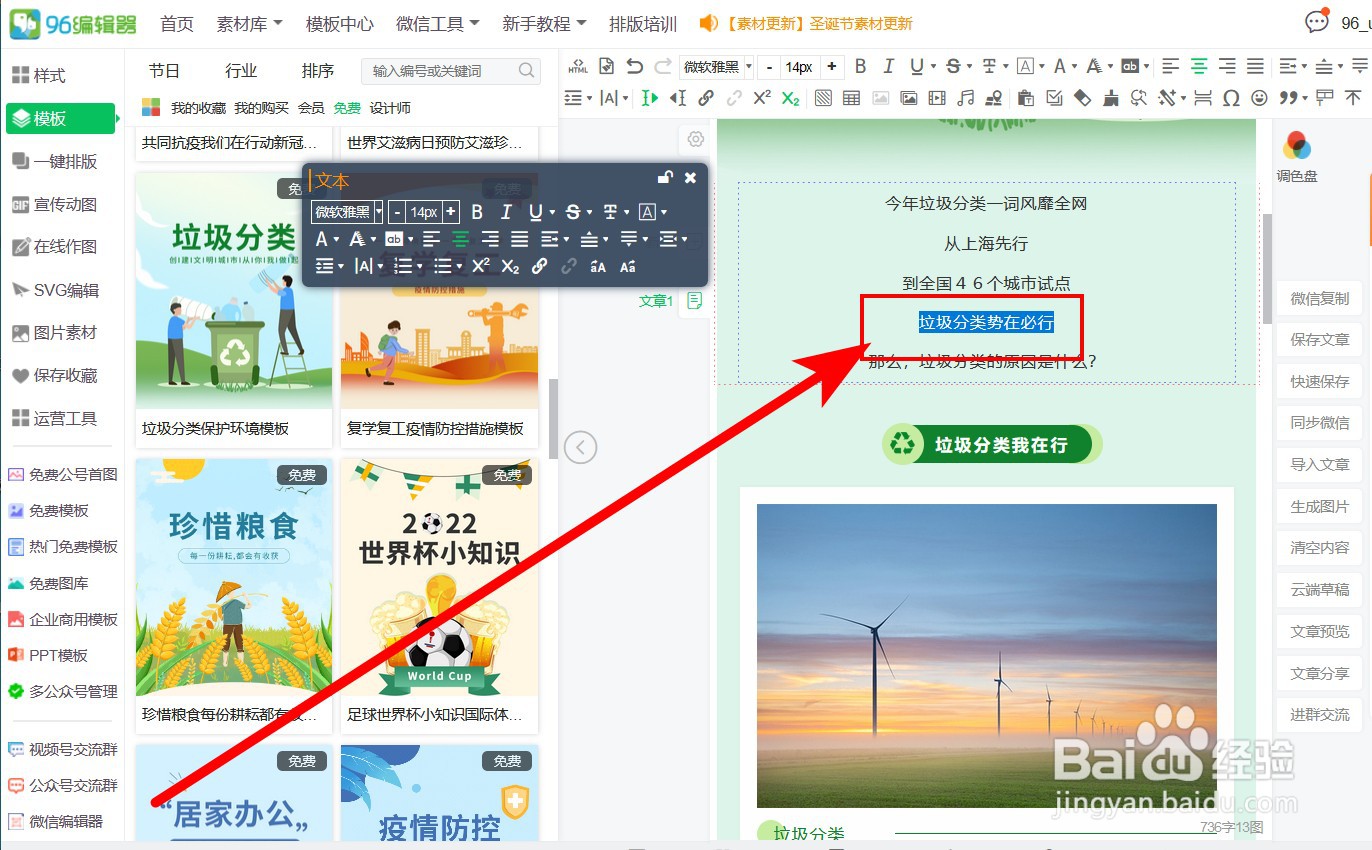The height and width of the screenshot is (850, 1372).
Task: Expand 新手教程 menu
Action: click(544, 24)
